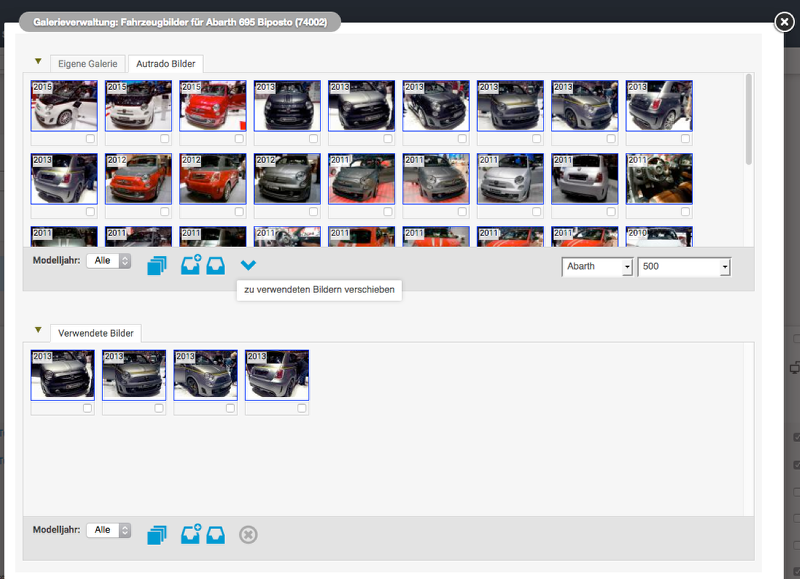This screenshot has height=579, width=800.
Task: Switch to the Eigene Galerie tab
Action: coord(88,64)
